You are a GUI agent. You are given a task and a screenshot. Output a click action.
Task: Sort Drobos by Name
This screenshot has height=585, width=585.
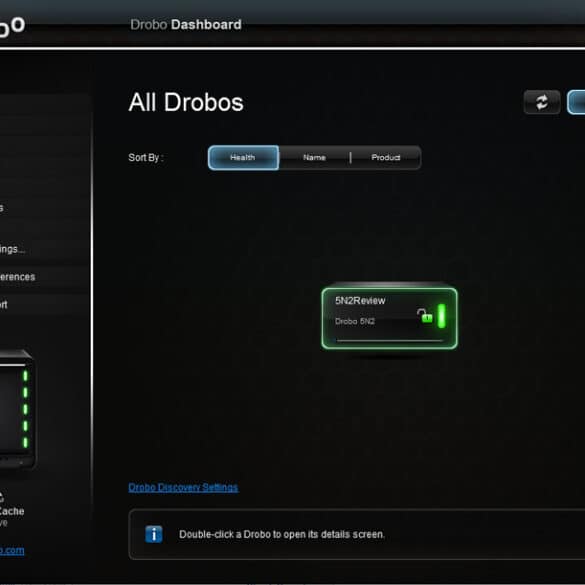314,157
